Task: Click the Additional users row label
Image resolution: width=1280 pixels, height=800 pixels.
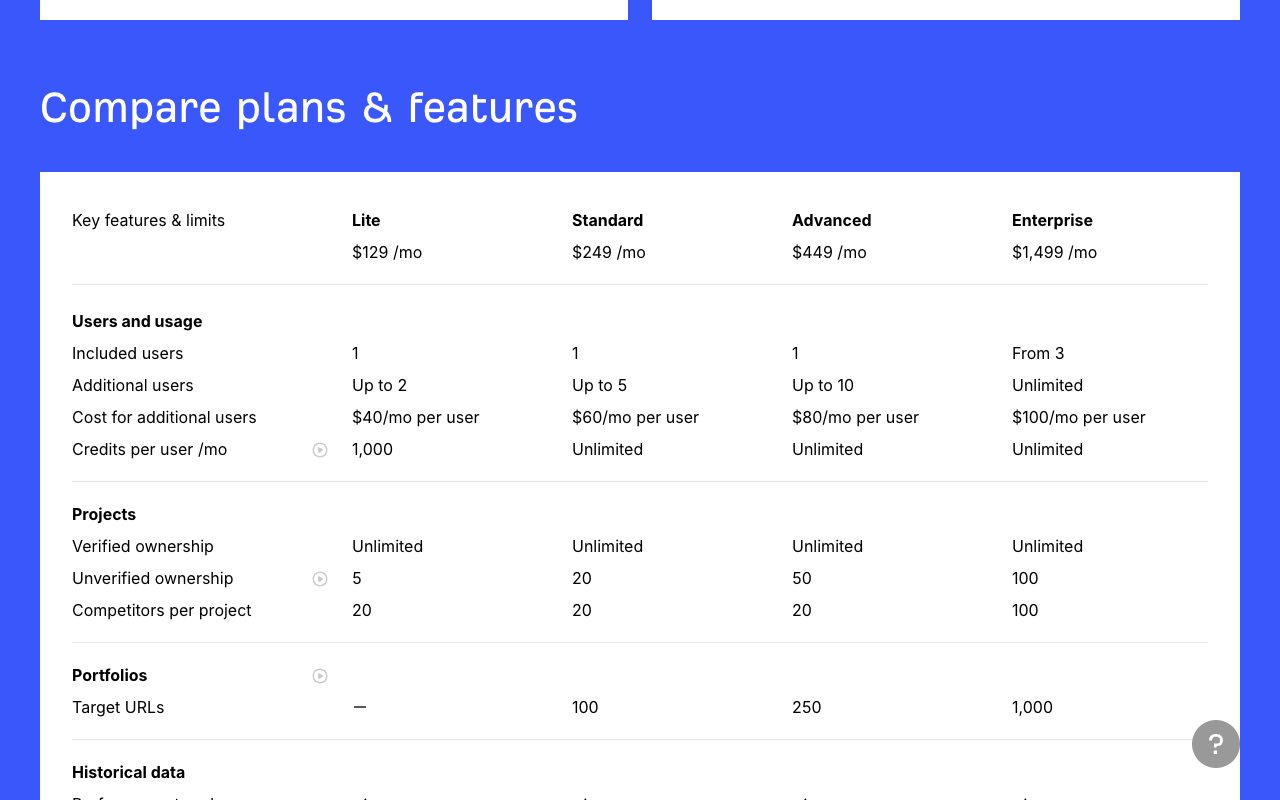Action: (132, 385)
